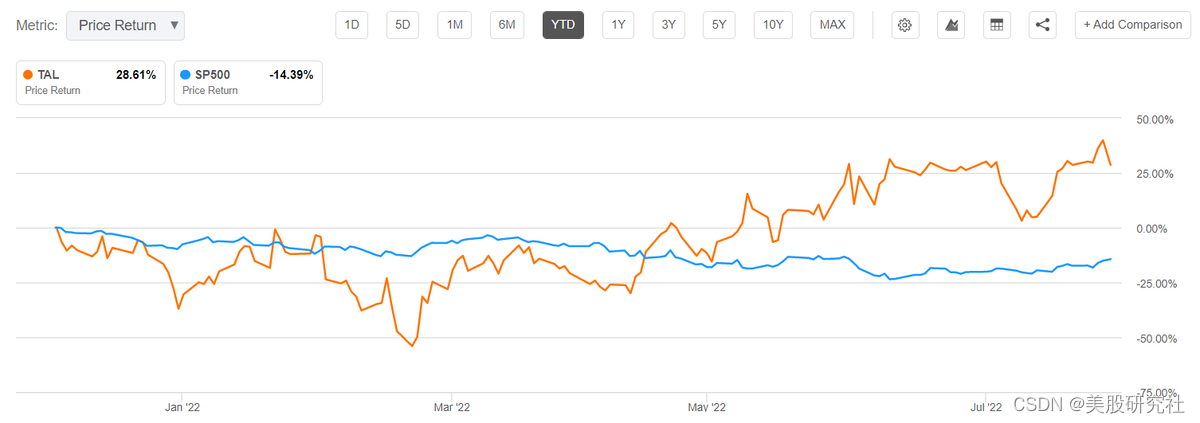Select the YTD time range
The image size is (1200, 423).
tap(563, 25)
